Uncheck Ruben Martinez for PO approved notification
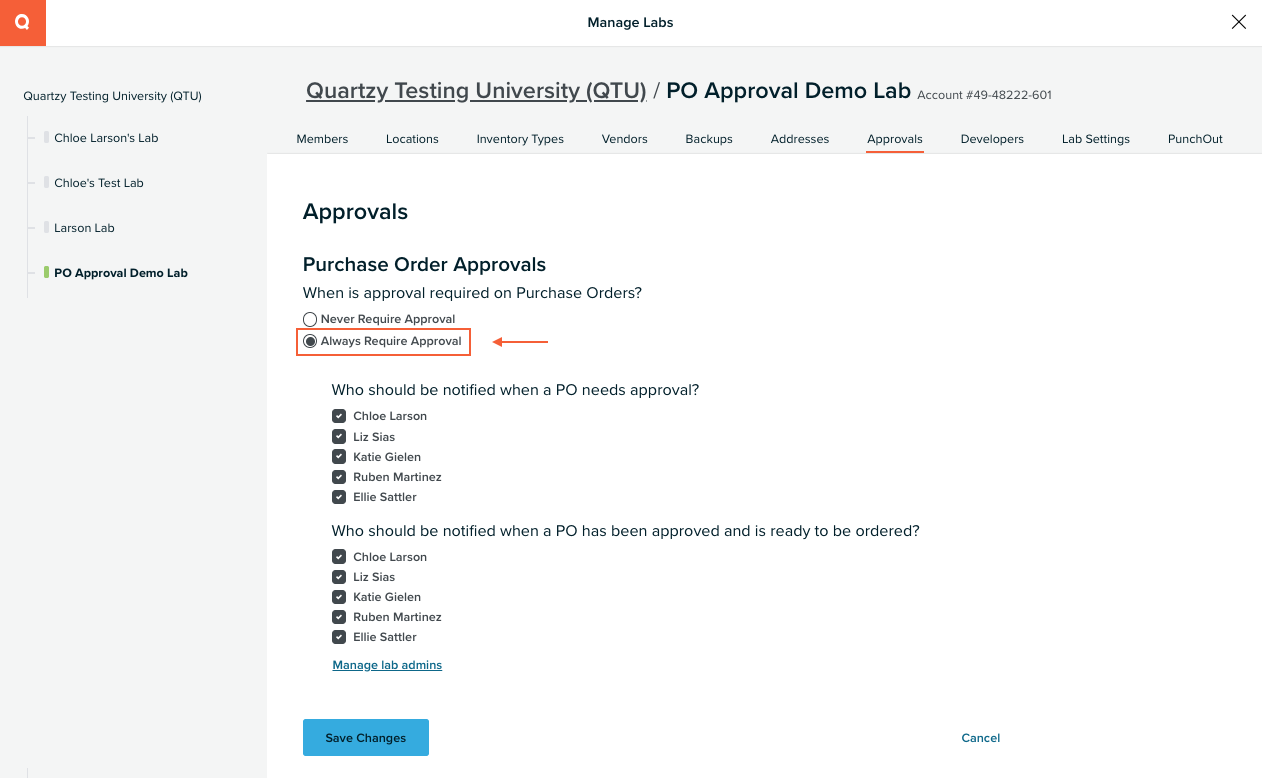 339,617
